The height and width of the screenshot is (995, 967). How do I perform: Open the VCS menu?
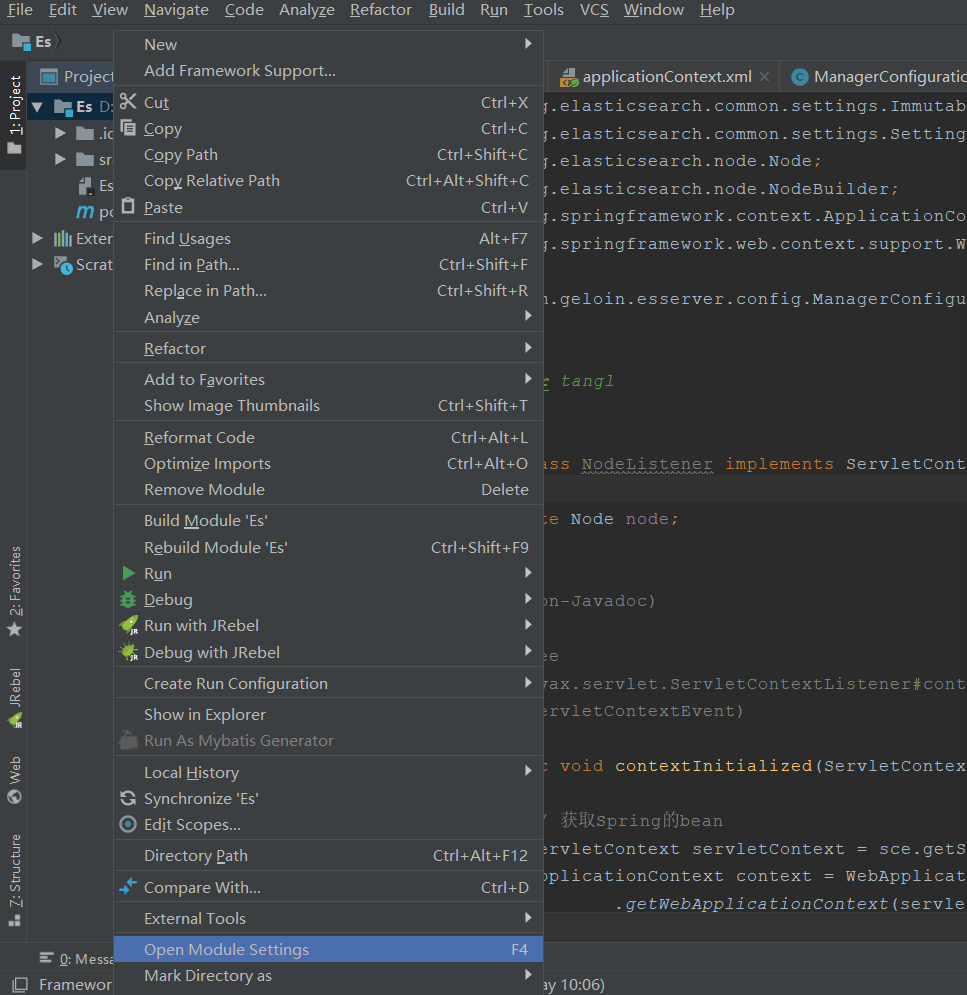point(594,10)
